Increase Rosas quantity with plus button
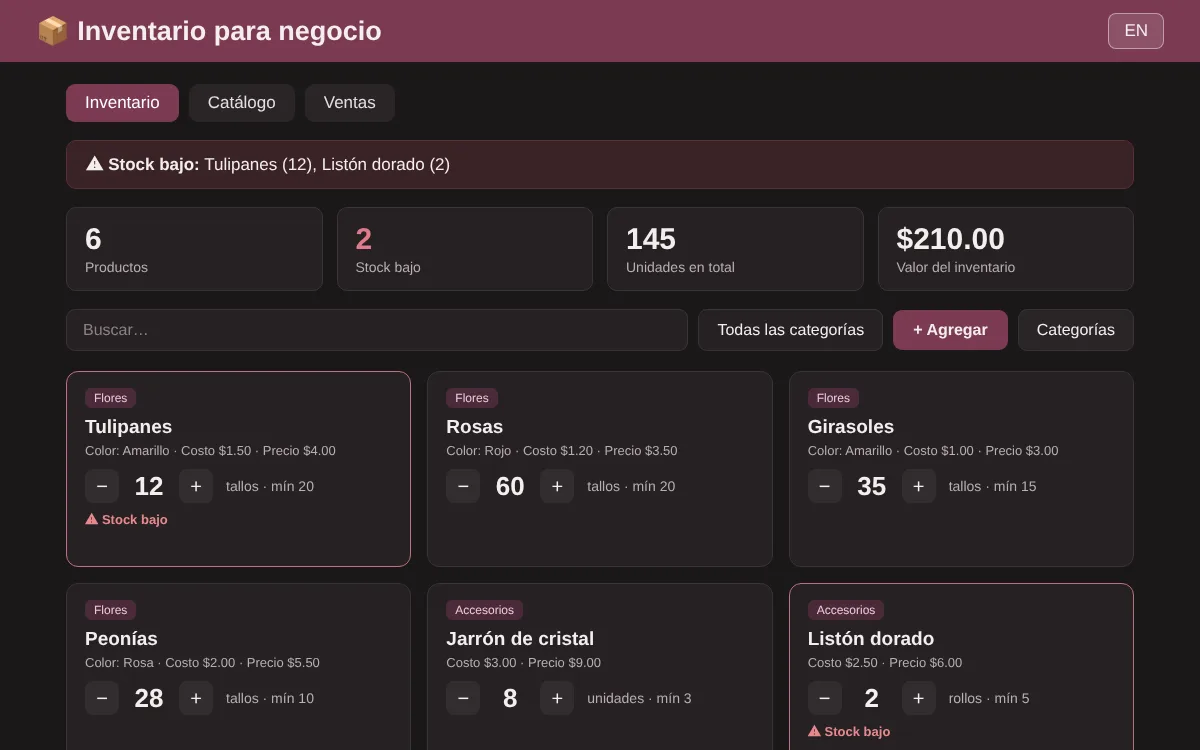The height and width of the screenshot is (750, 1200). [557, 486]
